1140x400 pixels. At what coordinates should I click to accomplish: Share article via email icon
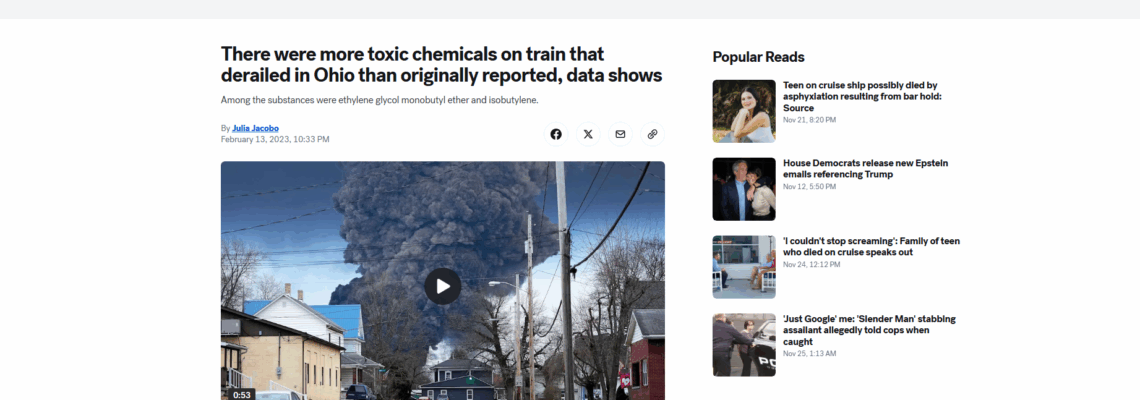(x=620, y=134)
